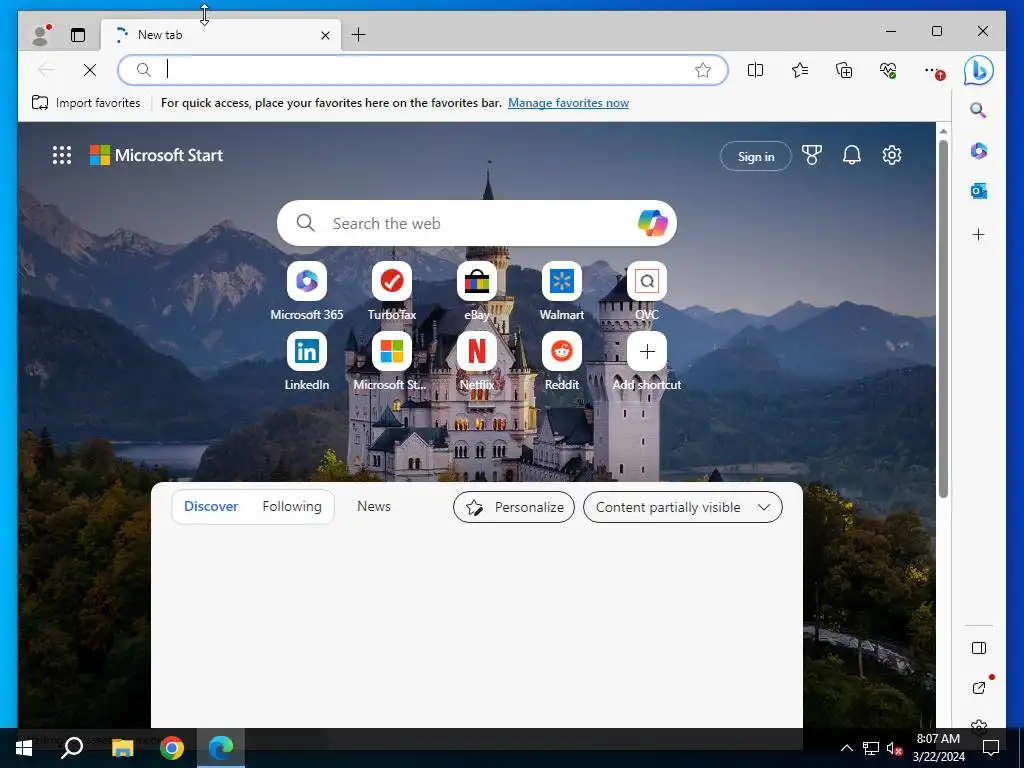Click Import favorites

pos(86,103)
